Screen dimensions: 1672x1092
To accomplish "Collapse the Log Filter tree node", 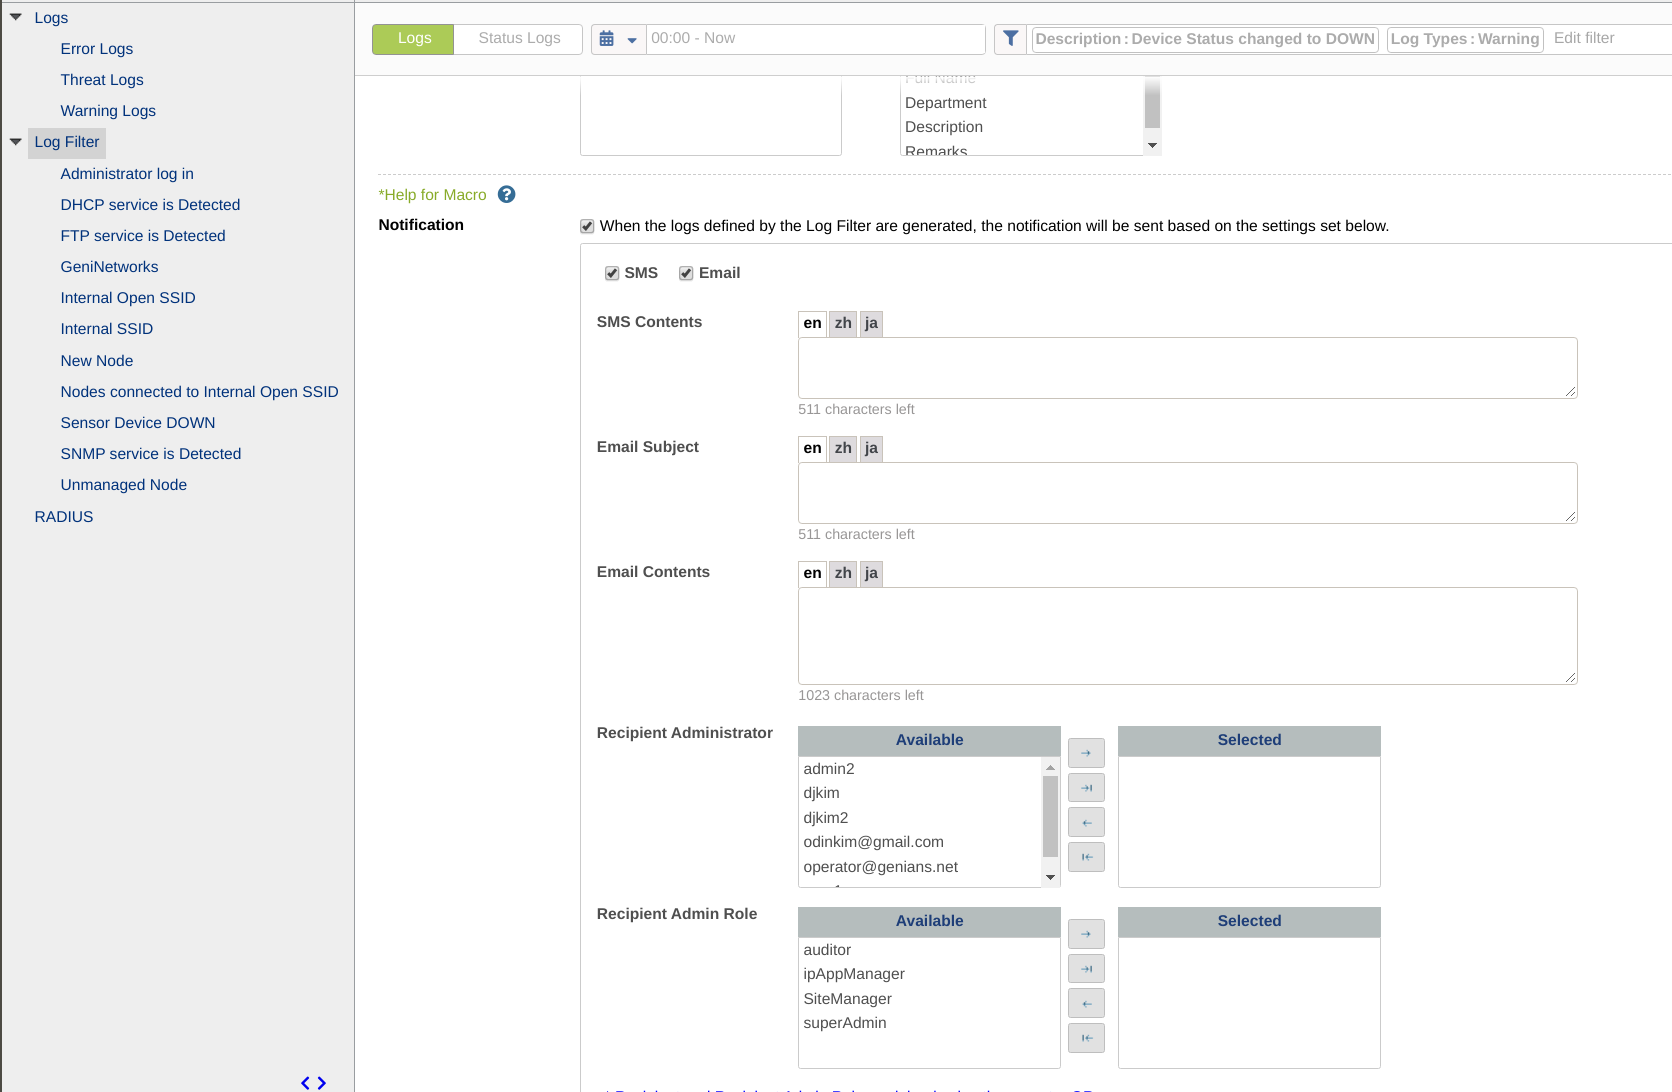I will [x=16, y=142].
